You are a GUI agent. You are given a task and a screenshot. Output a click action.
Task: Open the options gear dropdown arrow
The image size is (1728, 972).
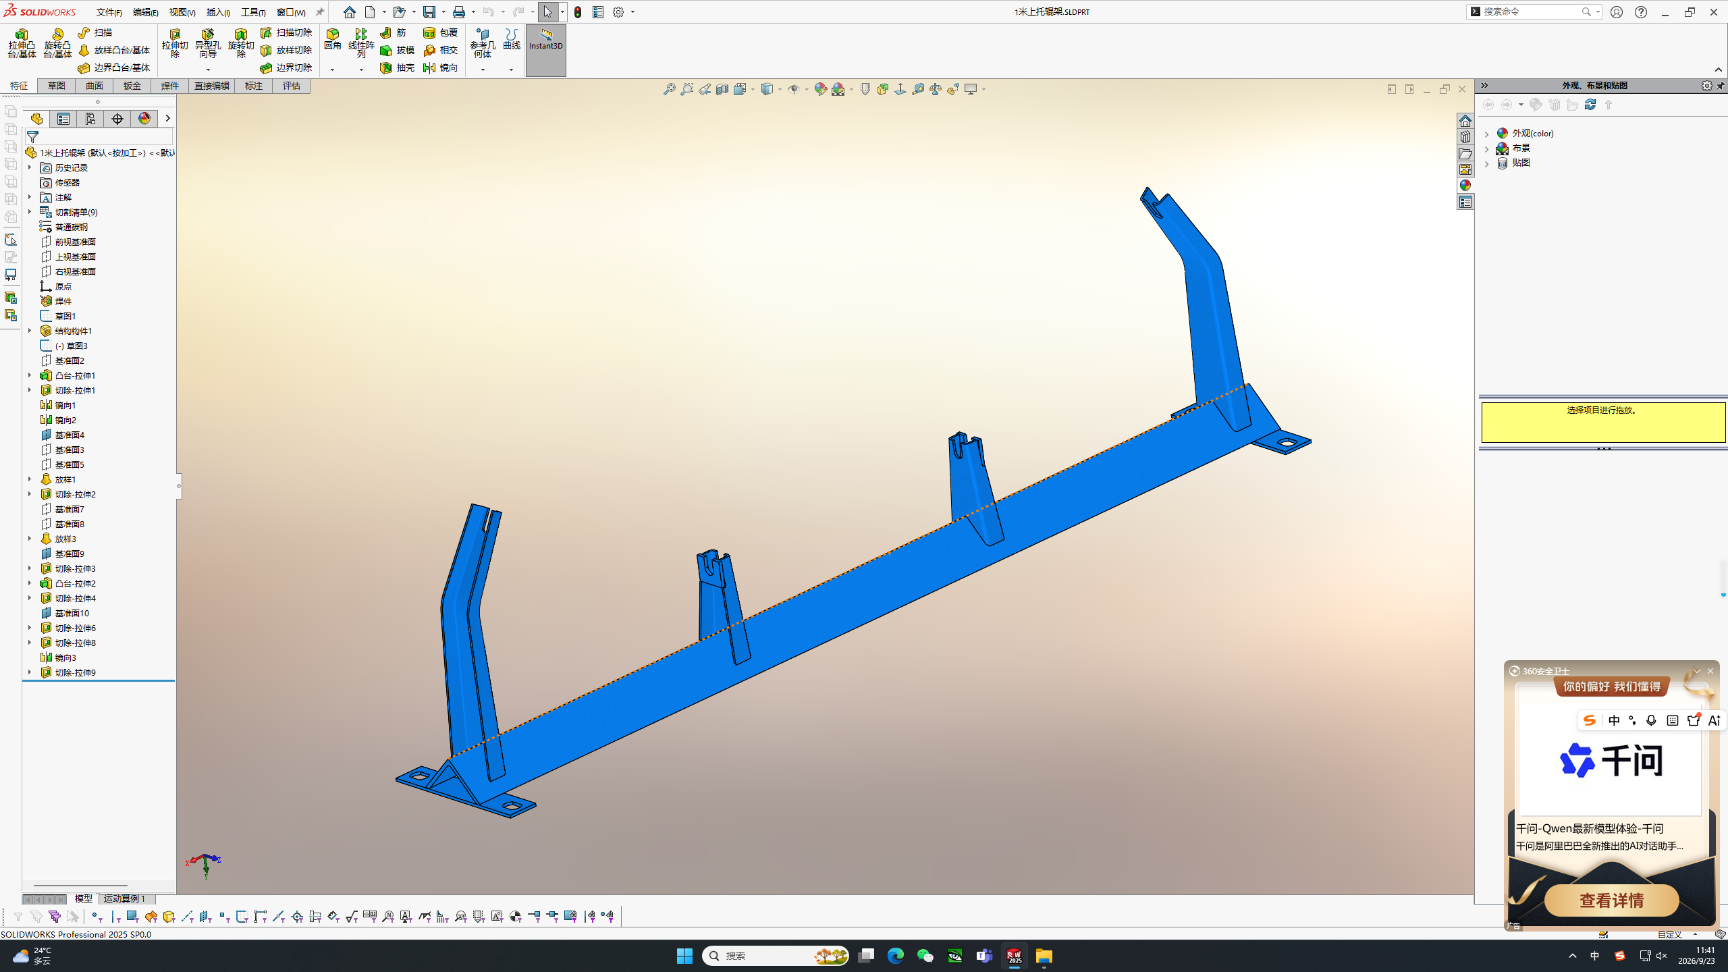click(x=632, y=12)
